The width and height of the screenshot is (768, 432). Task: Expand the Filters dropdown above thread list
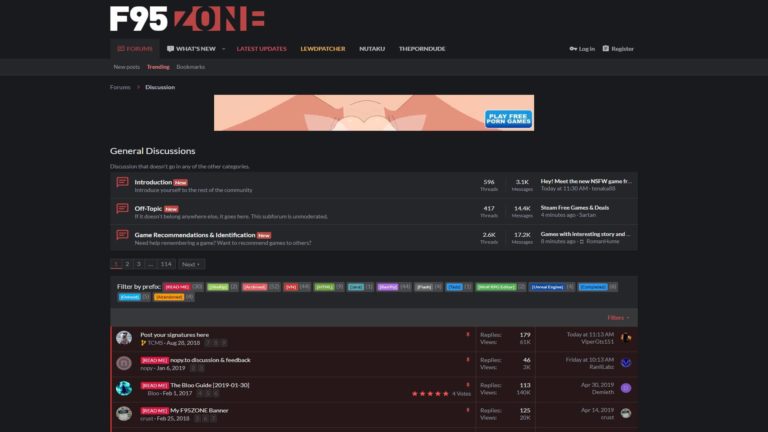click(x=618, y=317)
